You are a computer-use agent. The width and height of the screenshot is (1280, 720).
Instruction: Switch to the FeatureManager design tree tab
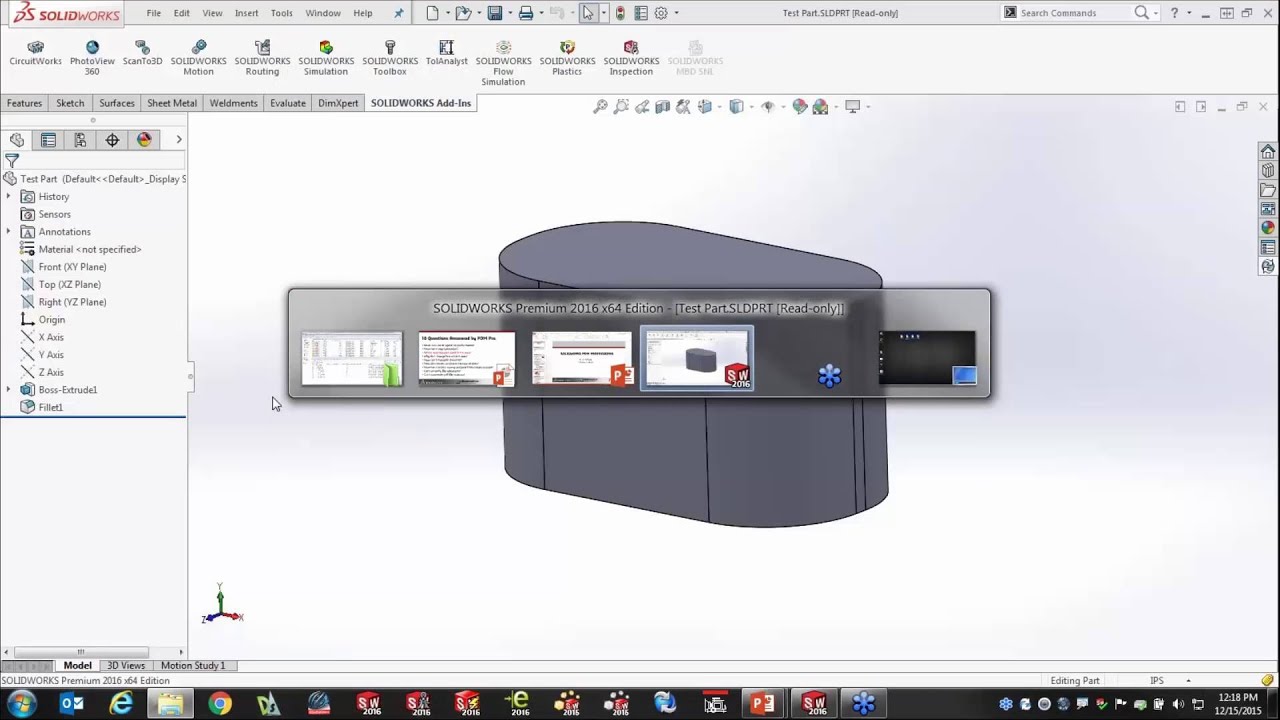[x=17, y=140]
